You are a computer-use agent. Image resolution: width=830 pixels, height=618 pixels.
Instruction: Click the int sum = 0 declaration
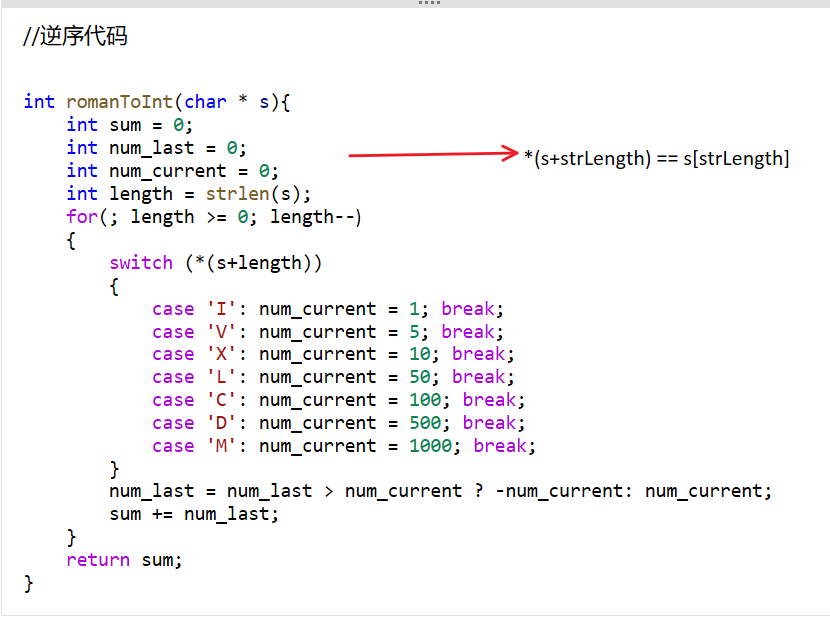tap(129, 124)
